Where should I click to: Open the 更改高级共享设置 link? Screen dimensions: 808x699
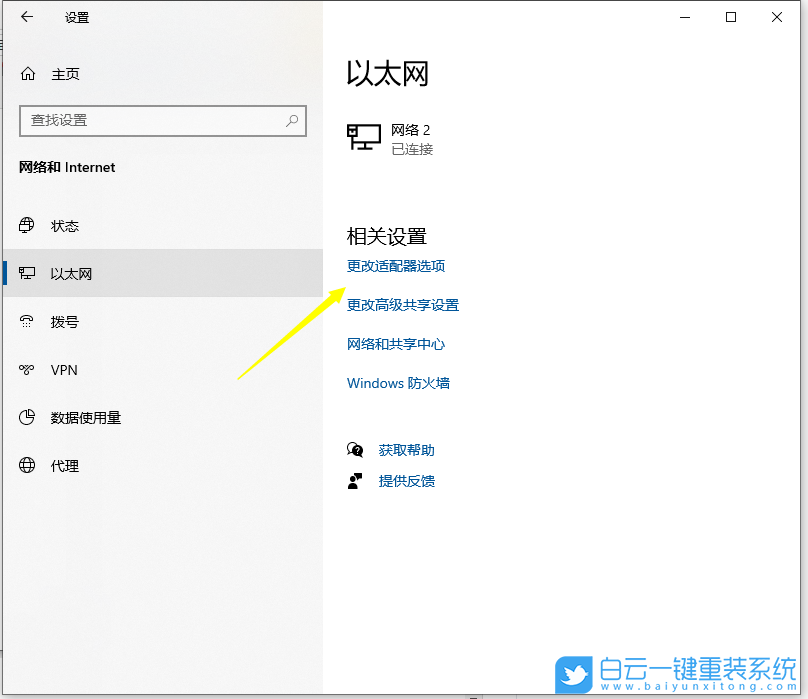click(403, 305)
